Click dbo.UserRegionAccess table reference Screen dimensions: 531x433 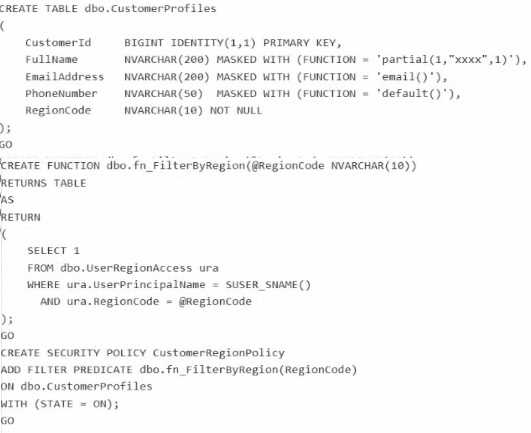pyautogui.click(x=126, y=268)
